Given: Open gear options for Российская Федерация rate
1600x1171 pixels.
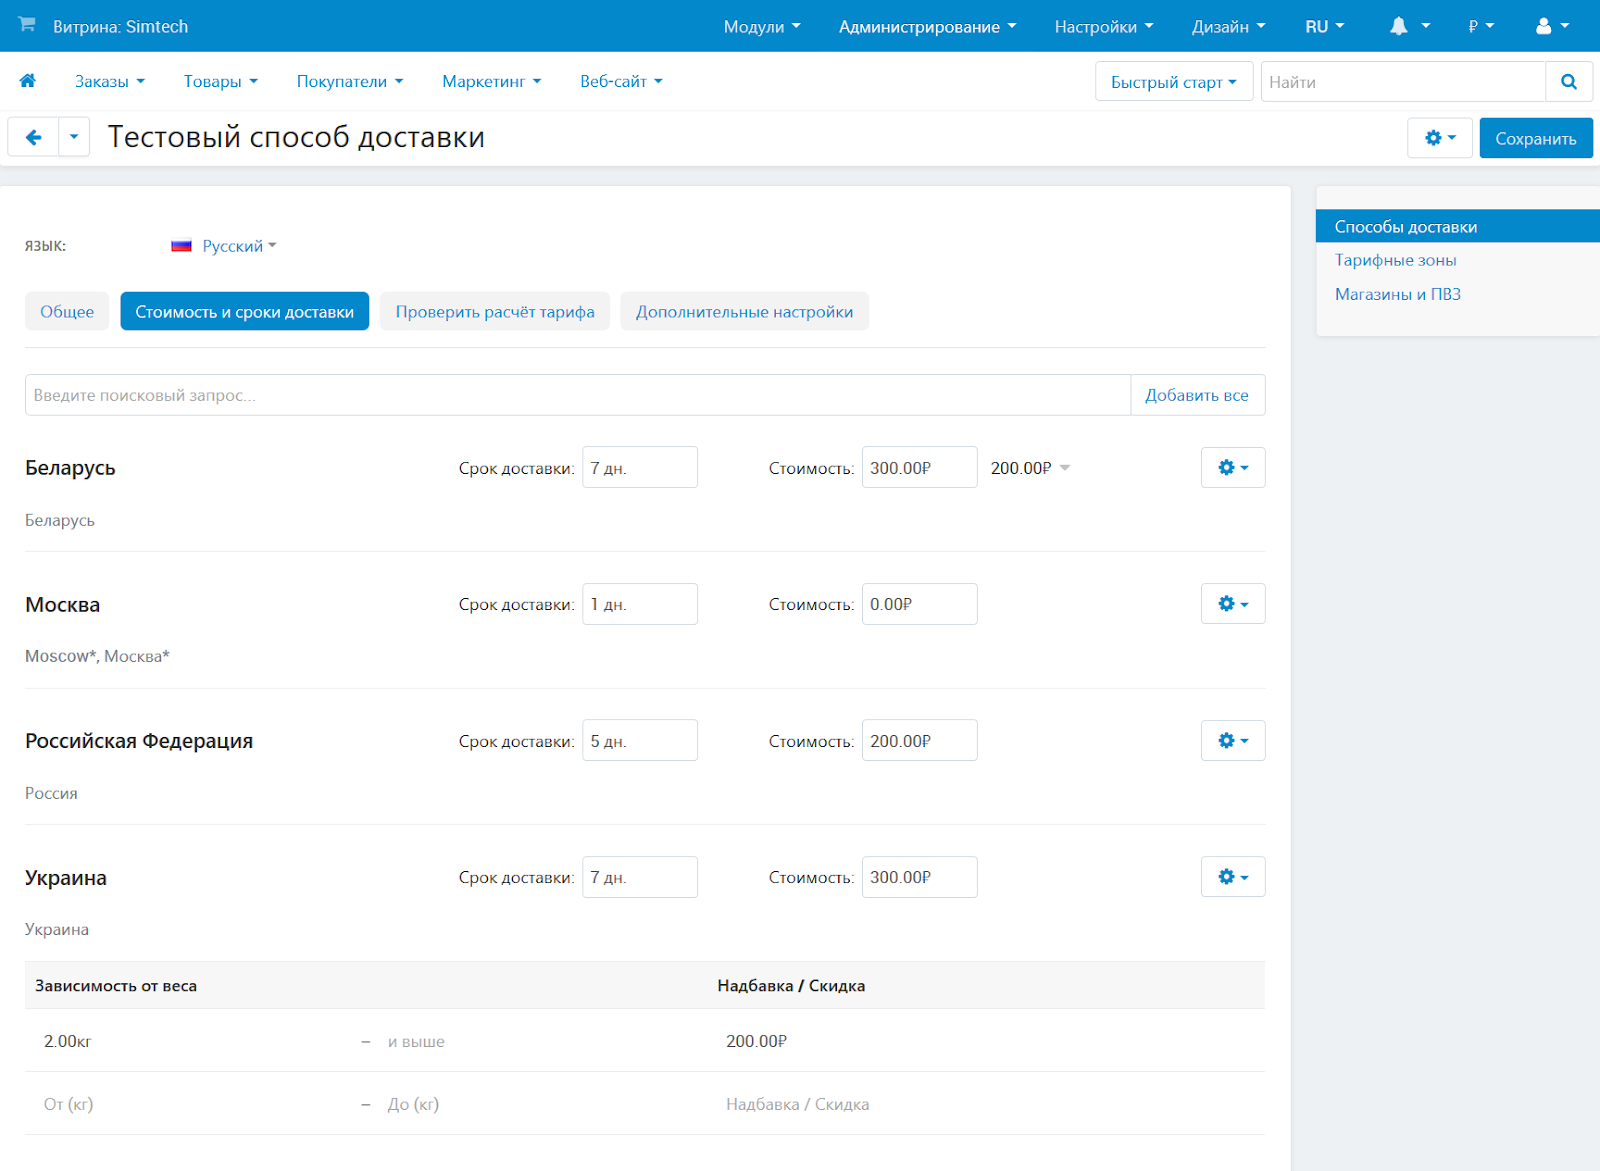Looking at the screenshot, I should tap(1233, 741).
